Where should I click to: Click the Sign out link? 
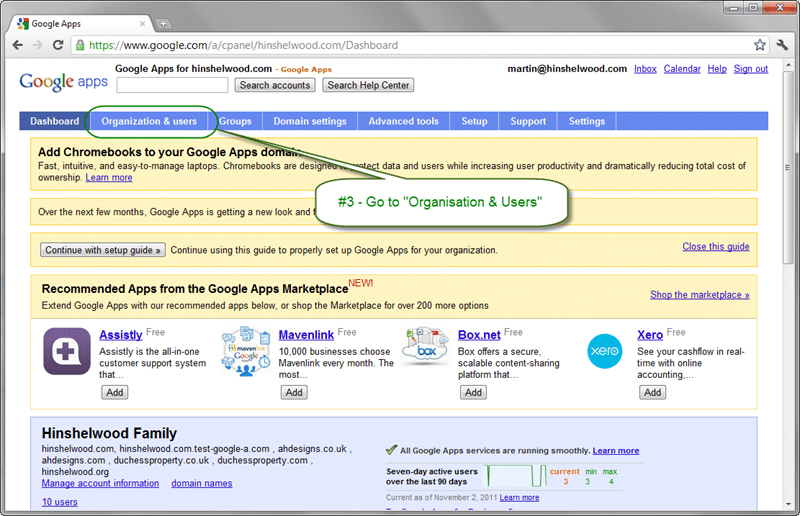(751, 69)
